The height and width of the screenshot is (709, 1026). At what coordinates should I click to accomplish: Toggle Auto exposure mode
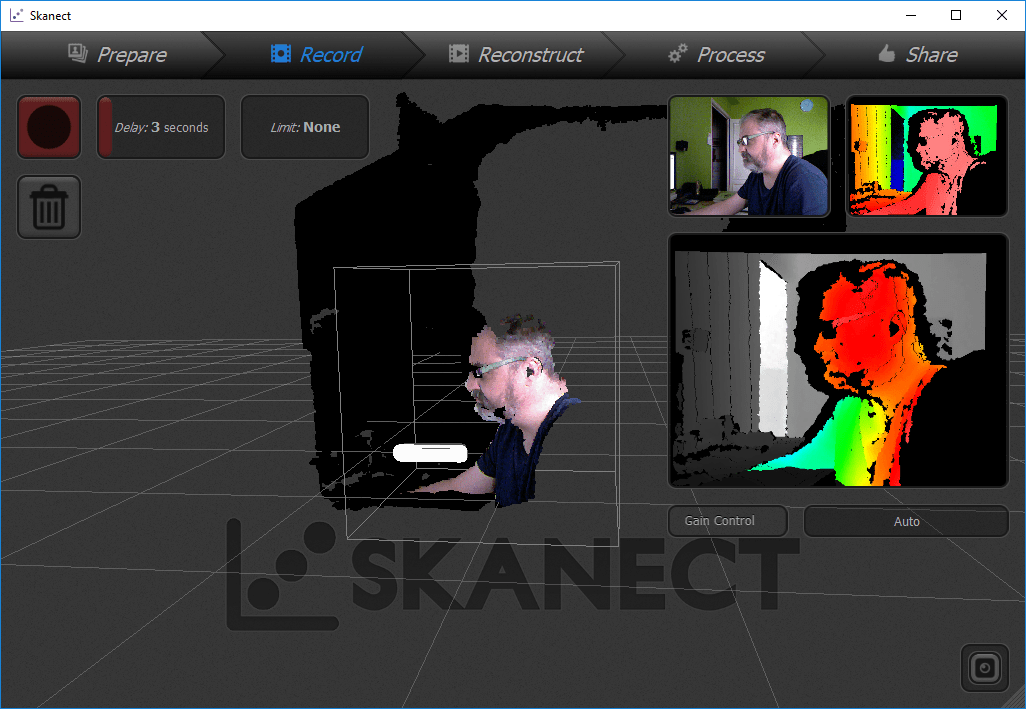tap(905, 521)
